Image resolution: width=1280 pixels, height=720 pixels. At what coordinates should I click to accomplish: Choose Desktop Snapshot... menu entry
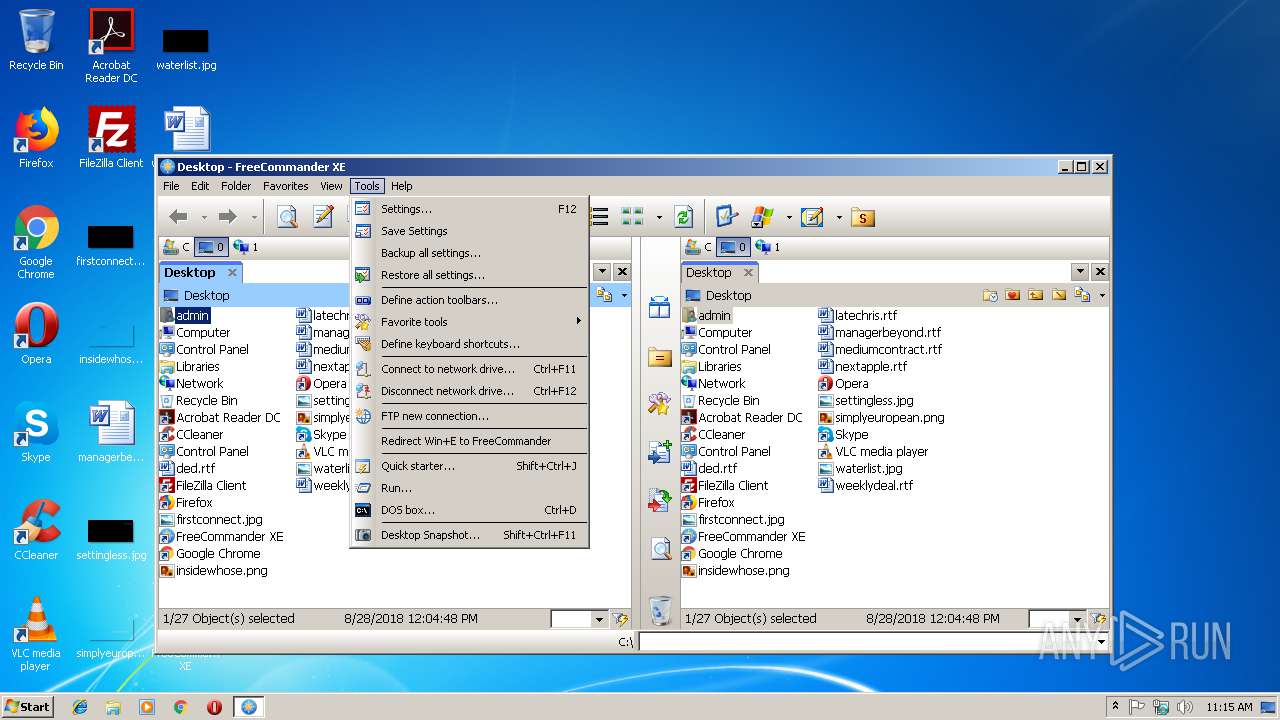click(x=469, y=535)
